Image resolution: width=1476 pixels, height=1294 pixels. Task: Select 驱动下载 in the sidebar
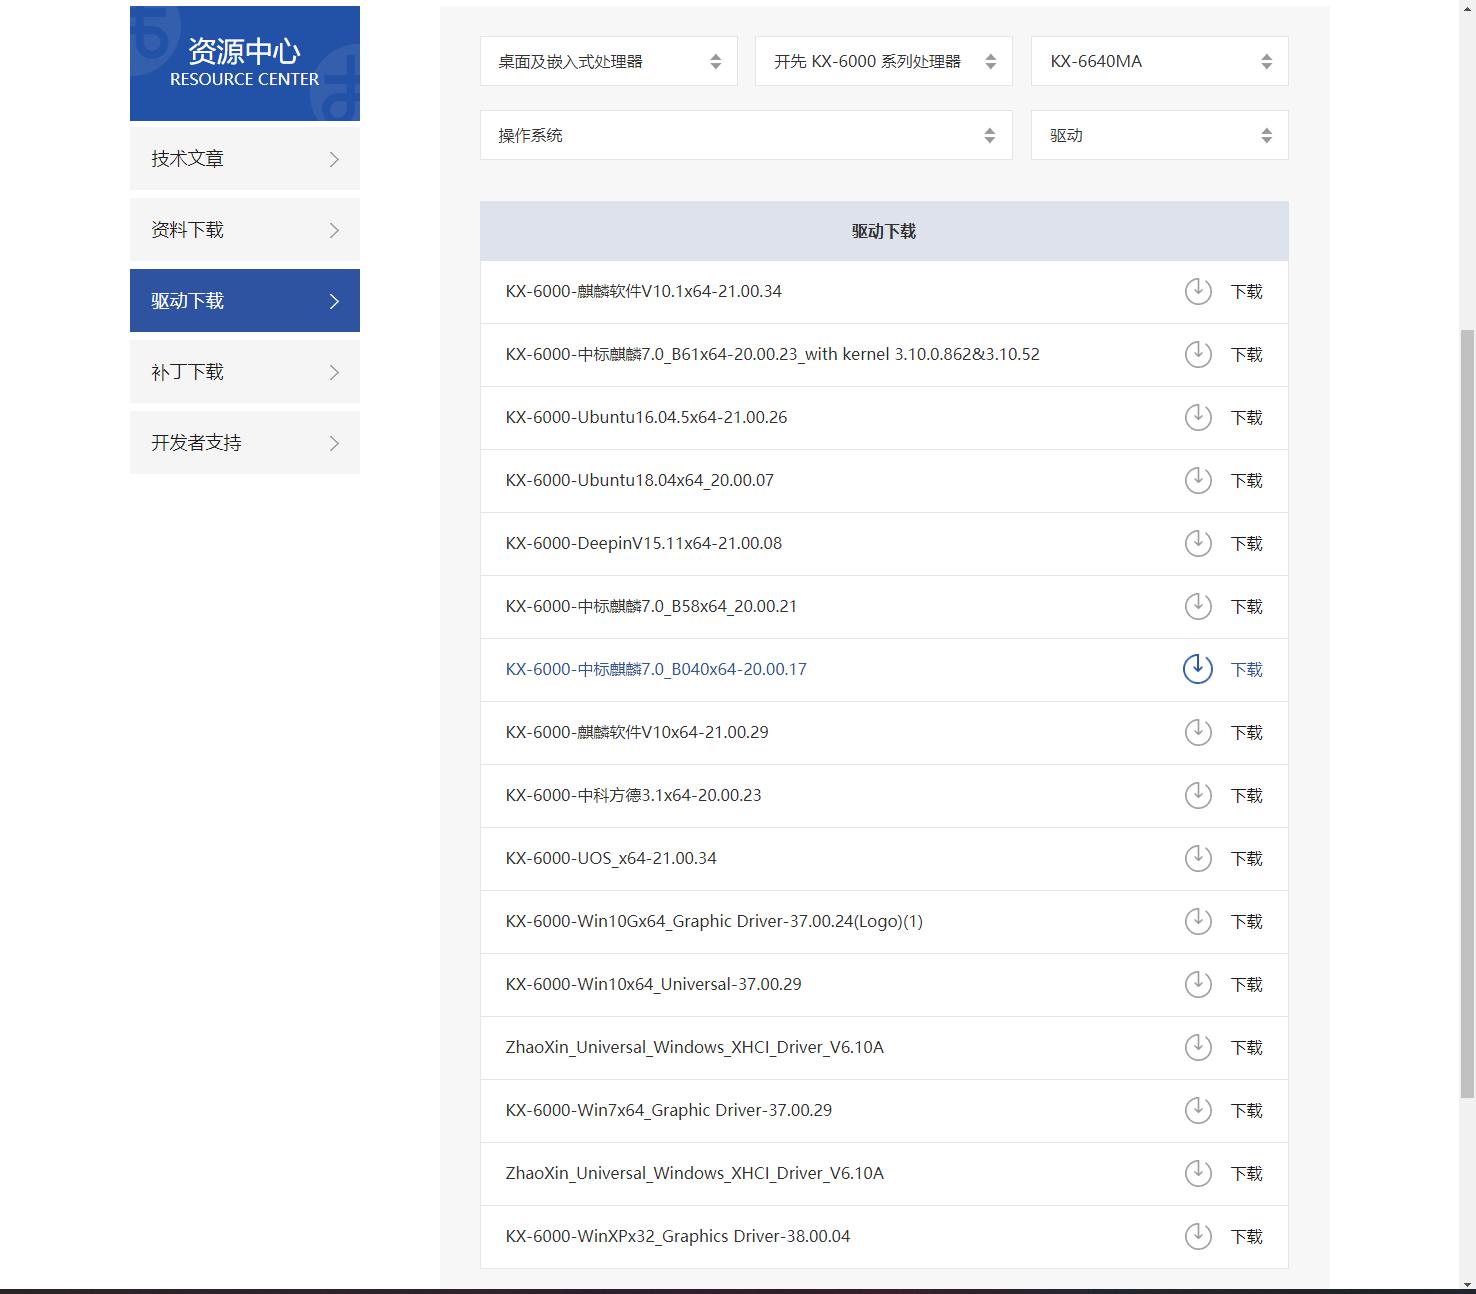point(244,300)
